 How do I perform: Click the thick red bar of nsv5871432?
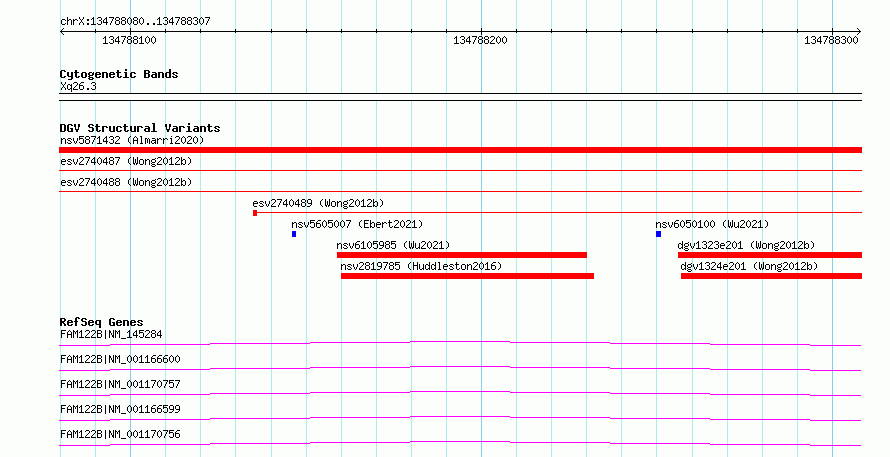tap(460, 150)
